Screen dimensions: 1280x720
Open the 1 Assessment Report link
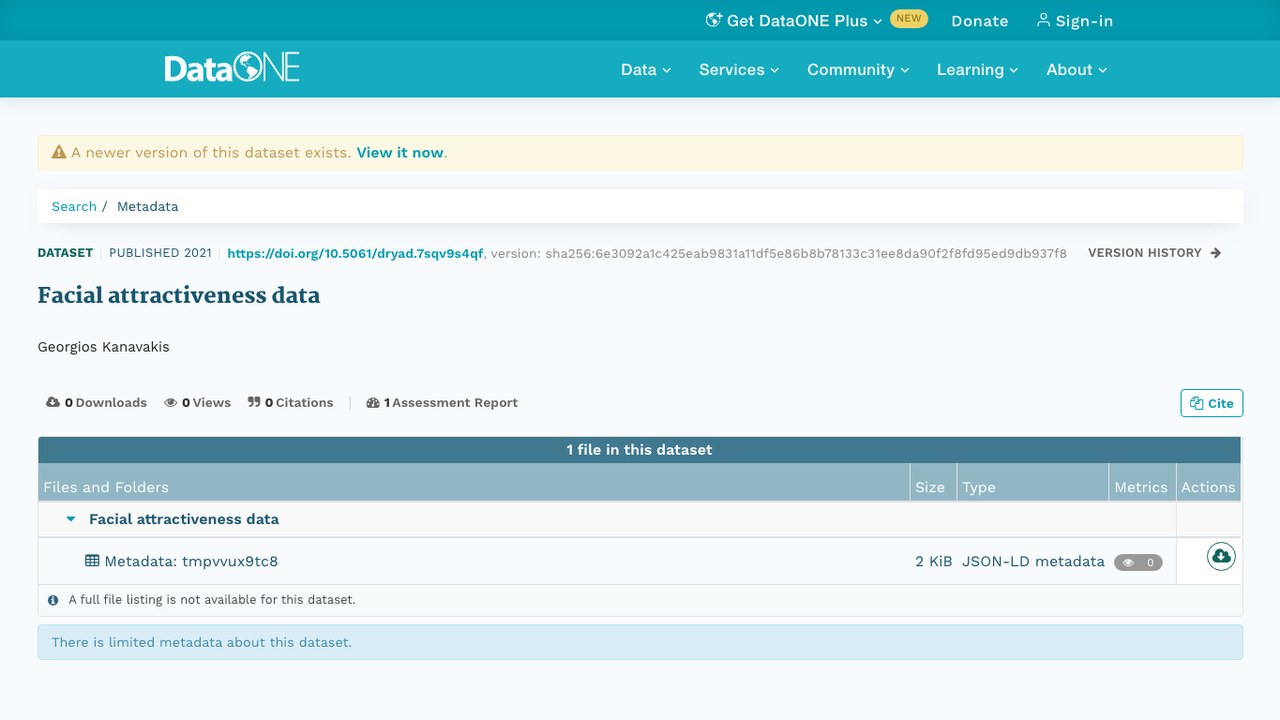click(x=442, y=403)
